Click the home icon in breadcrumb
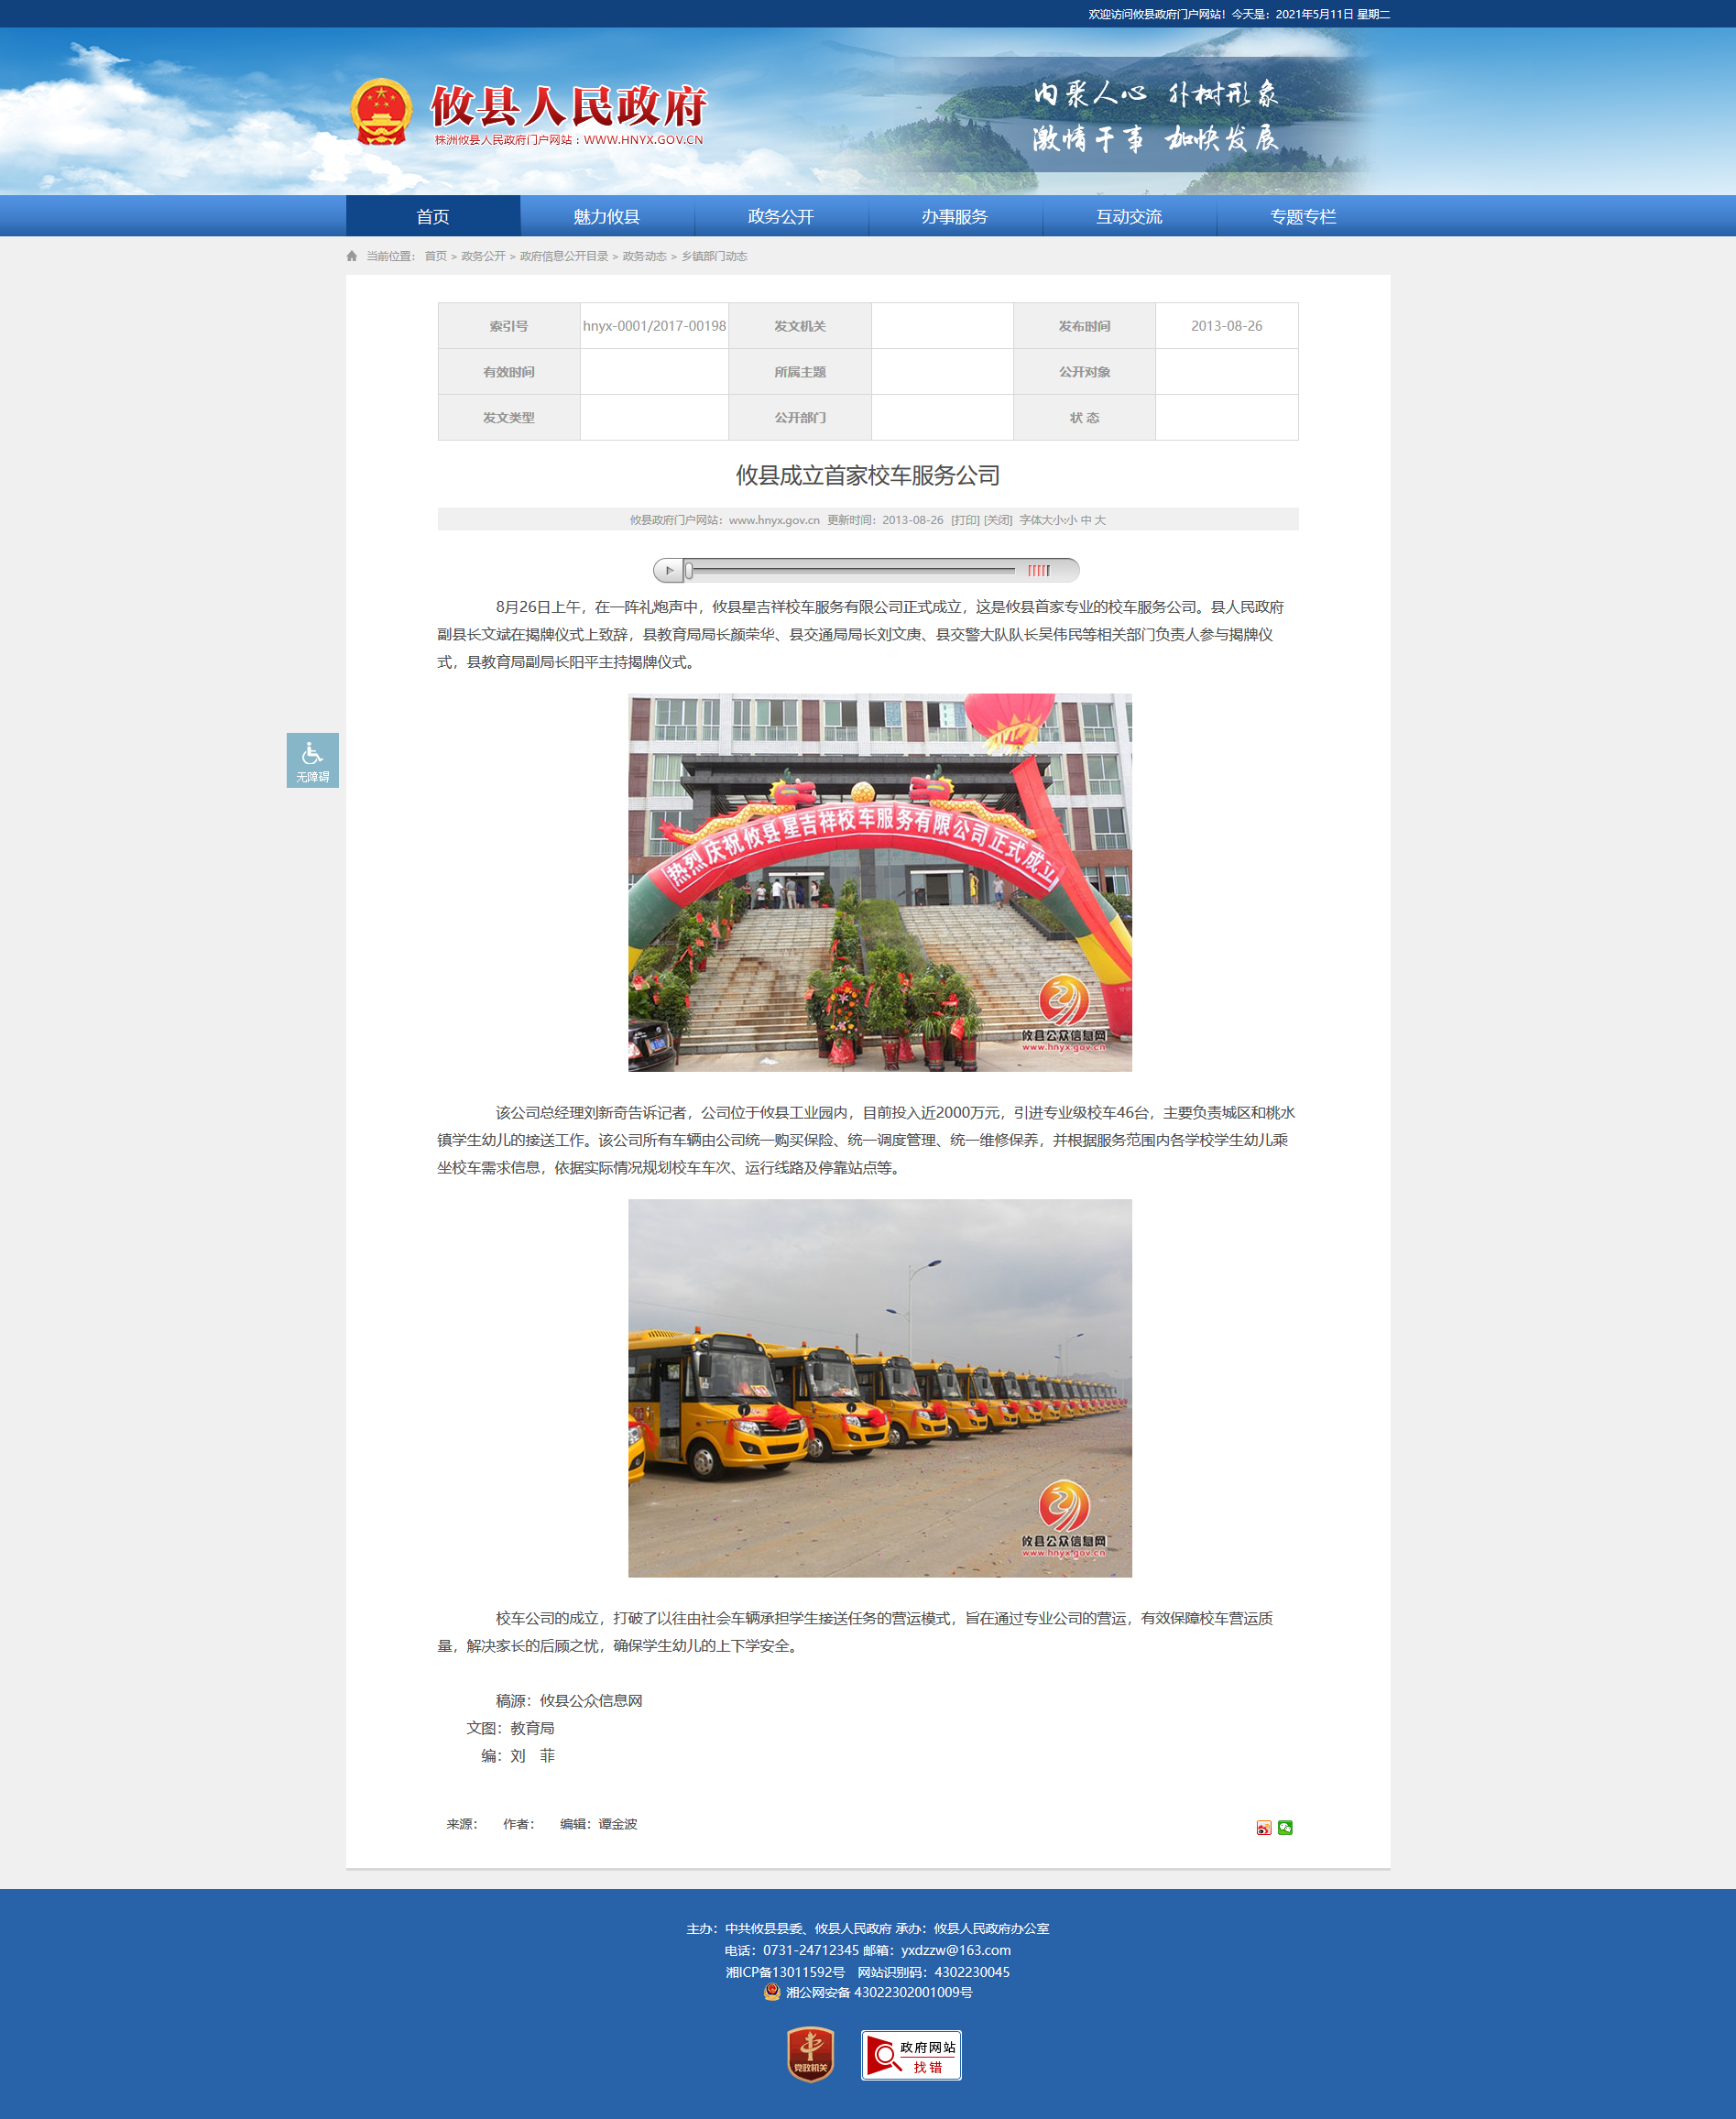The image size is (1736, 2119). (352, 256)
